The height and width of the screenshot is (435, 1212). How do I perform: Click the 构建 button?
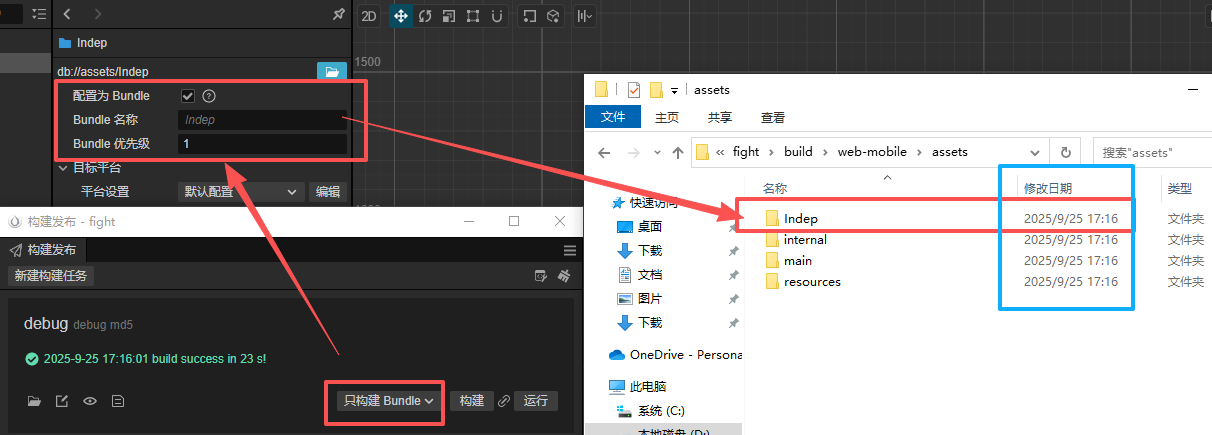click(472, 401)
